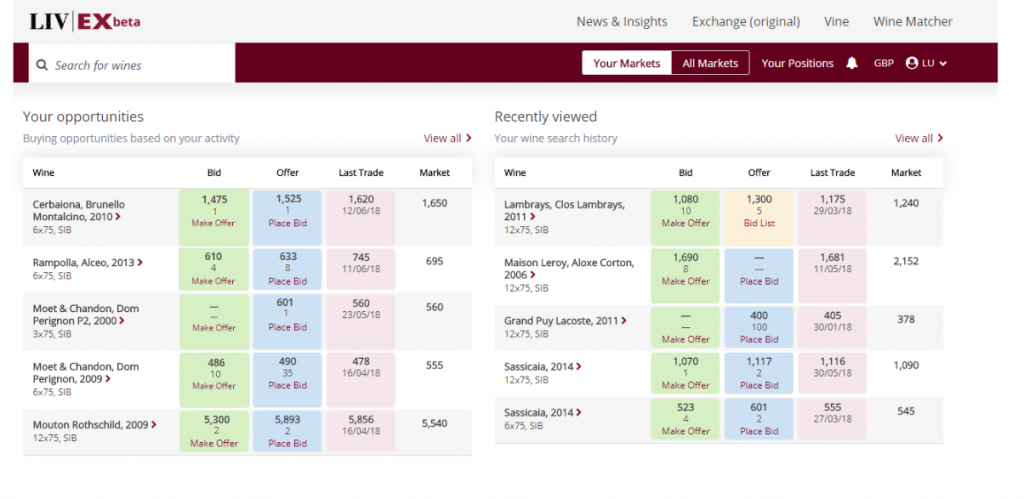Screen dimensions: 1024x499
Task: Switch to Your Markets tab
Action: (x=626, y=63)
